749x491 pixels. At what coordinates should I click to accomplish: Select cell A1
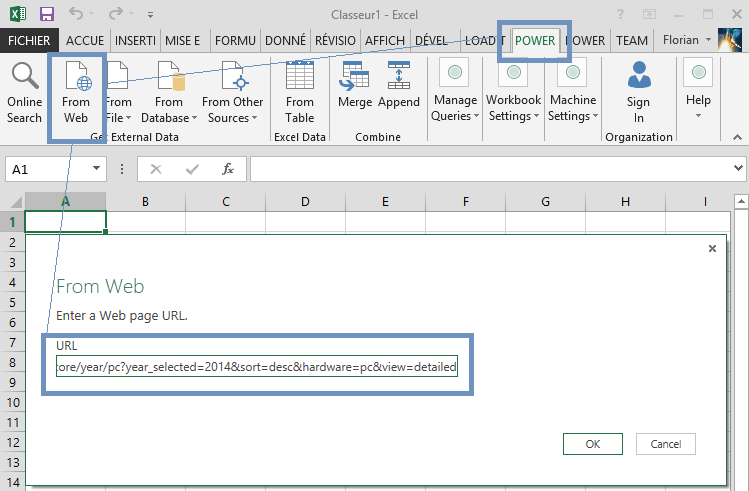pyautogui.click(x=65, y=222)
